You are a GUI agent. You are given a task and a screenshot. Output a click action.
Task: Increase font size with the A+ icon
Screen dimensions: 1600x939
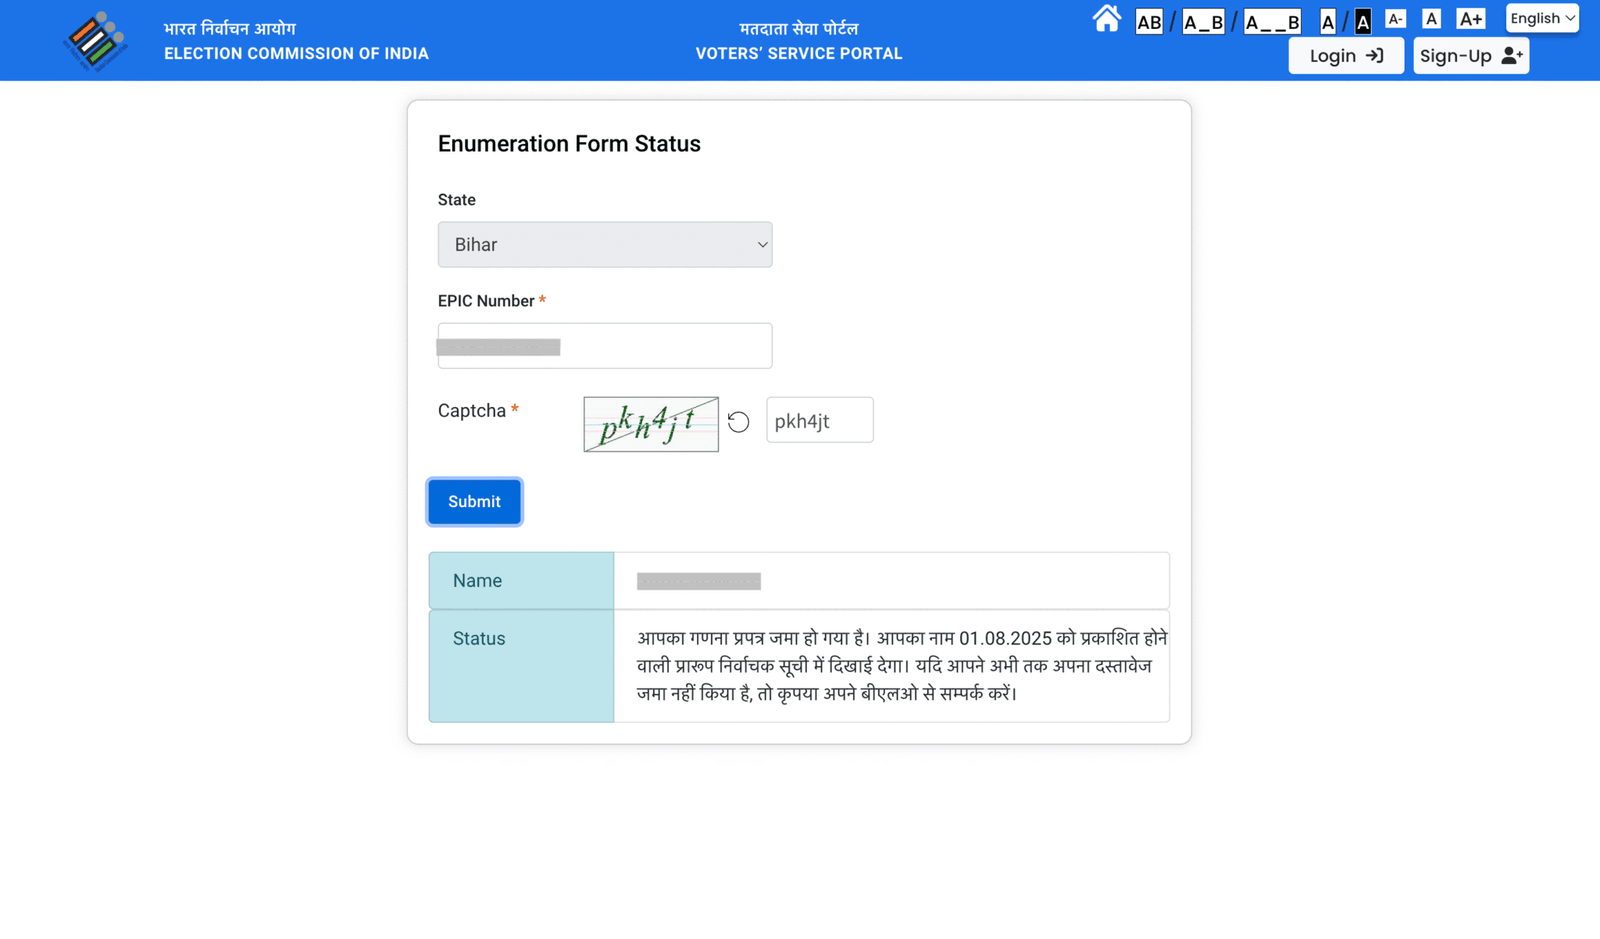click(1471, 17)
